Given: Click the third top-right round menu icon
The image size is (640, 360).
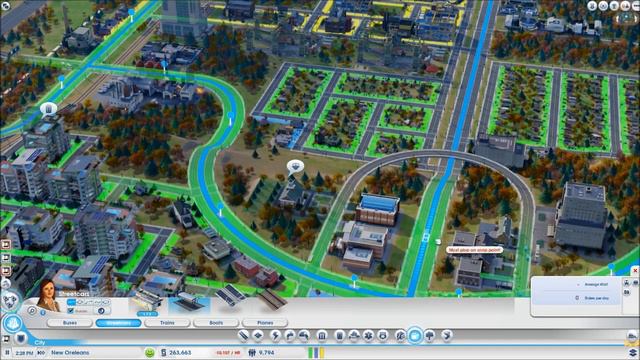Looking at the screenshot, I should point(614,6).
